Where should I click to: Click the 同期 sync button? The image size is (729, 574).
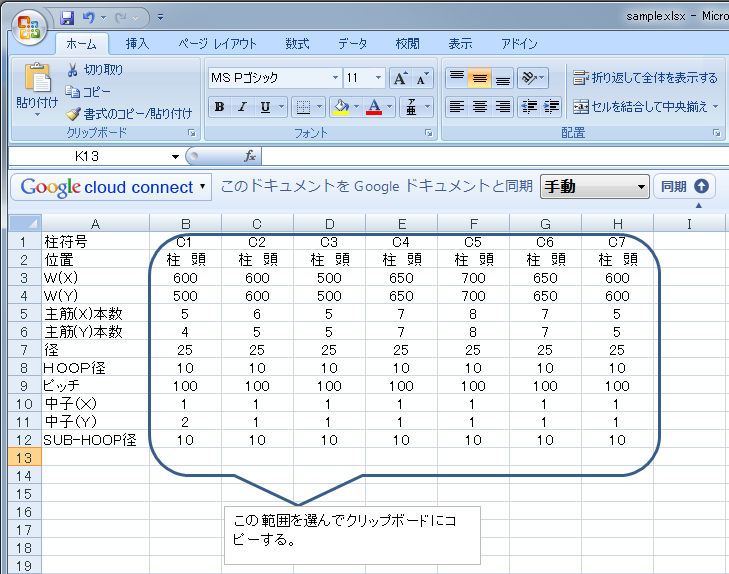click(685, 186)
